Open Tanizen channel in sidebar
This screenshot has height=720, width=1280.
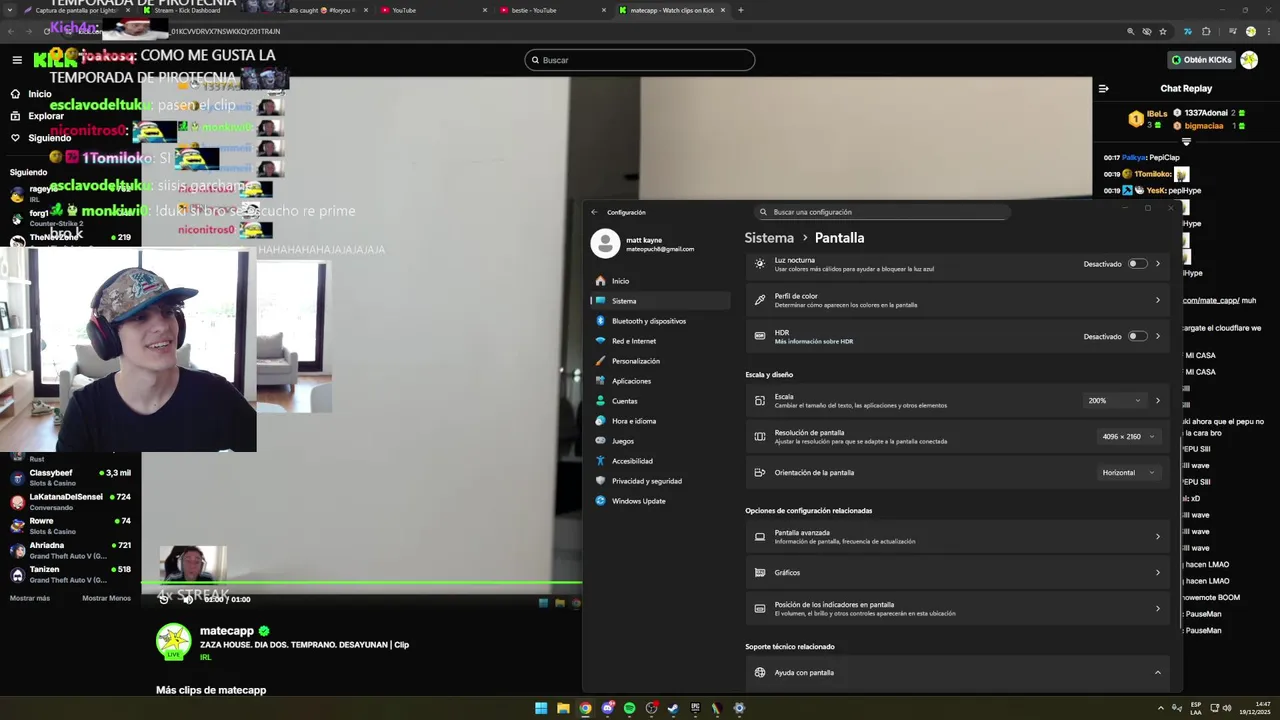(x=70, y=573)
